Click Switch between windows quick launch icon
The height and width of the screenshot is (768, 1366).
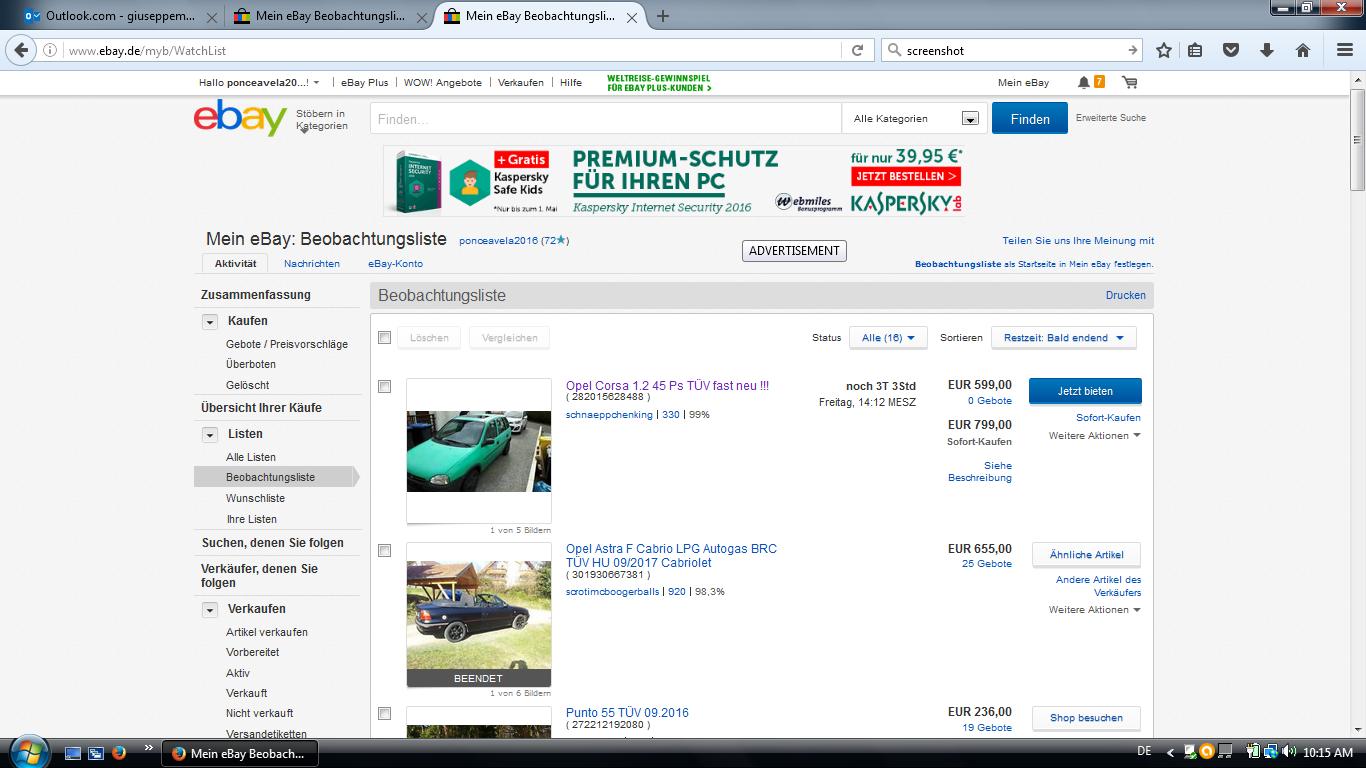pos(96,753)
